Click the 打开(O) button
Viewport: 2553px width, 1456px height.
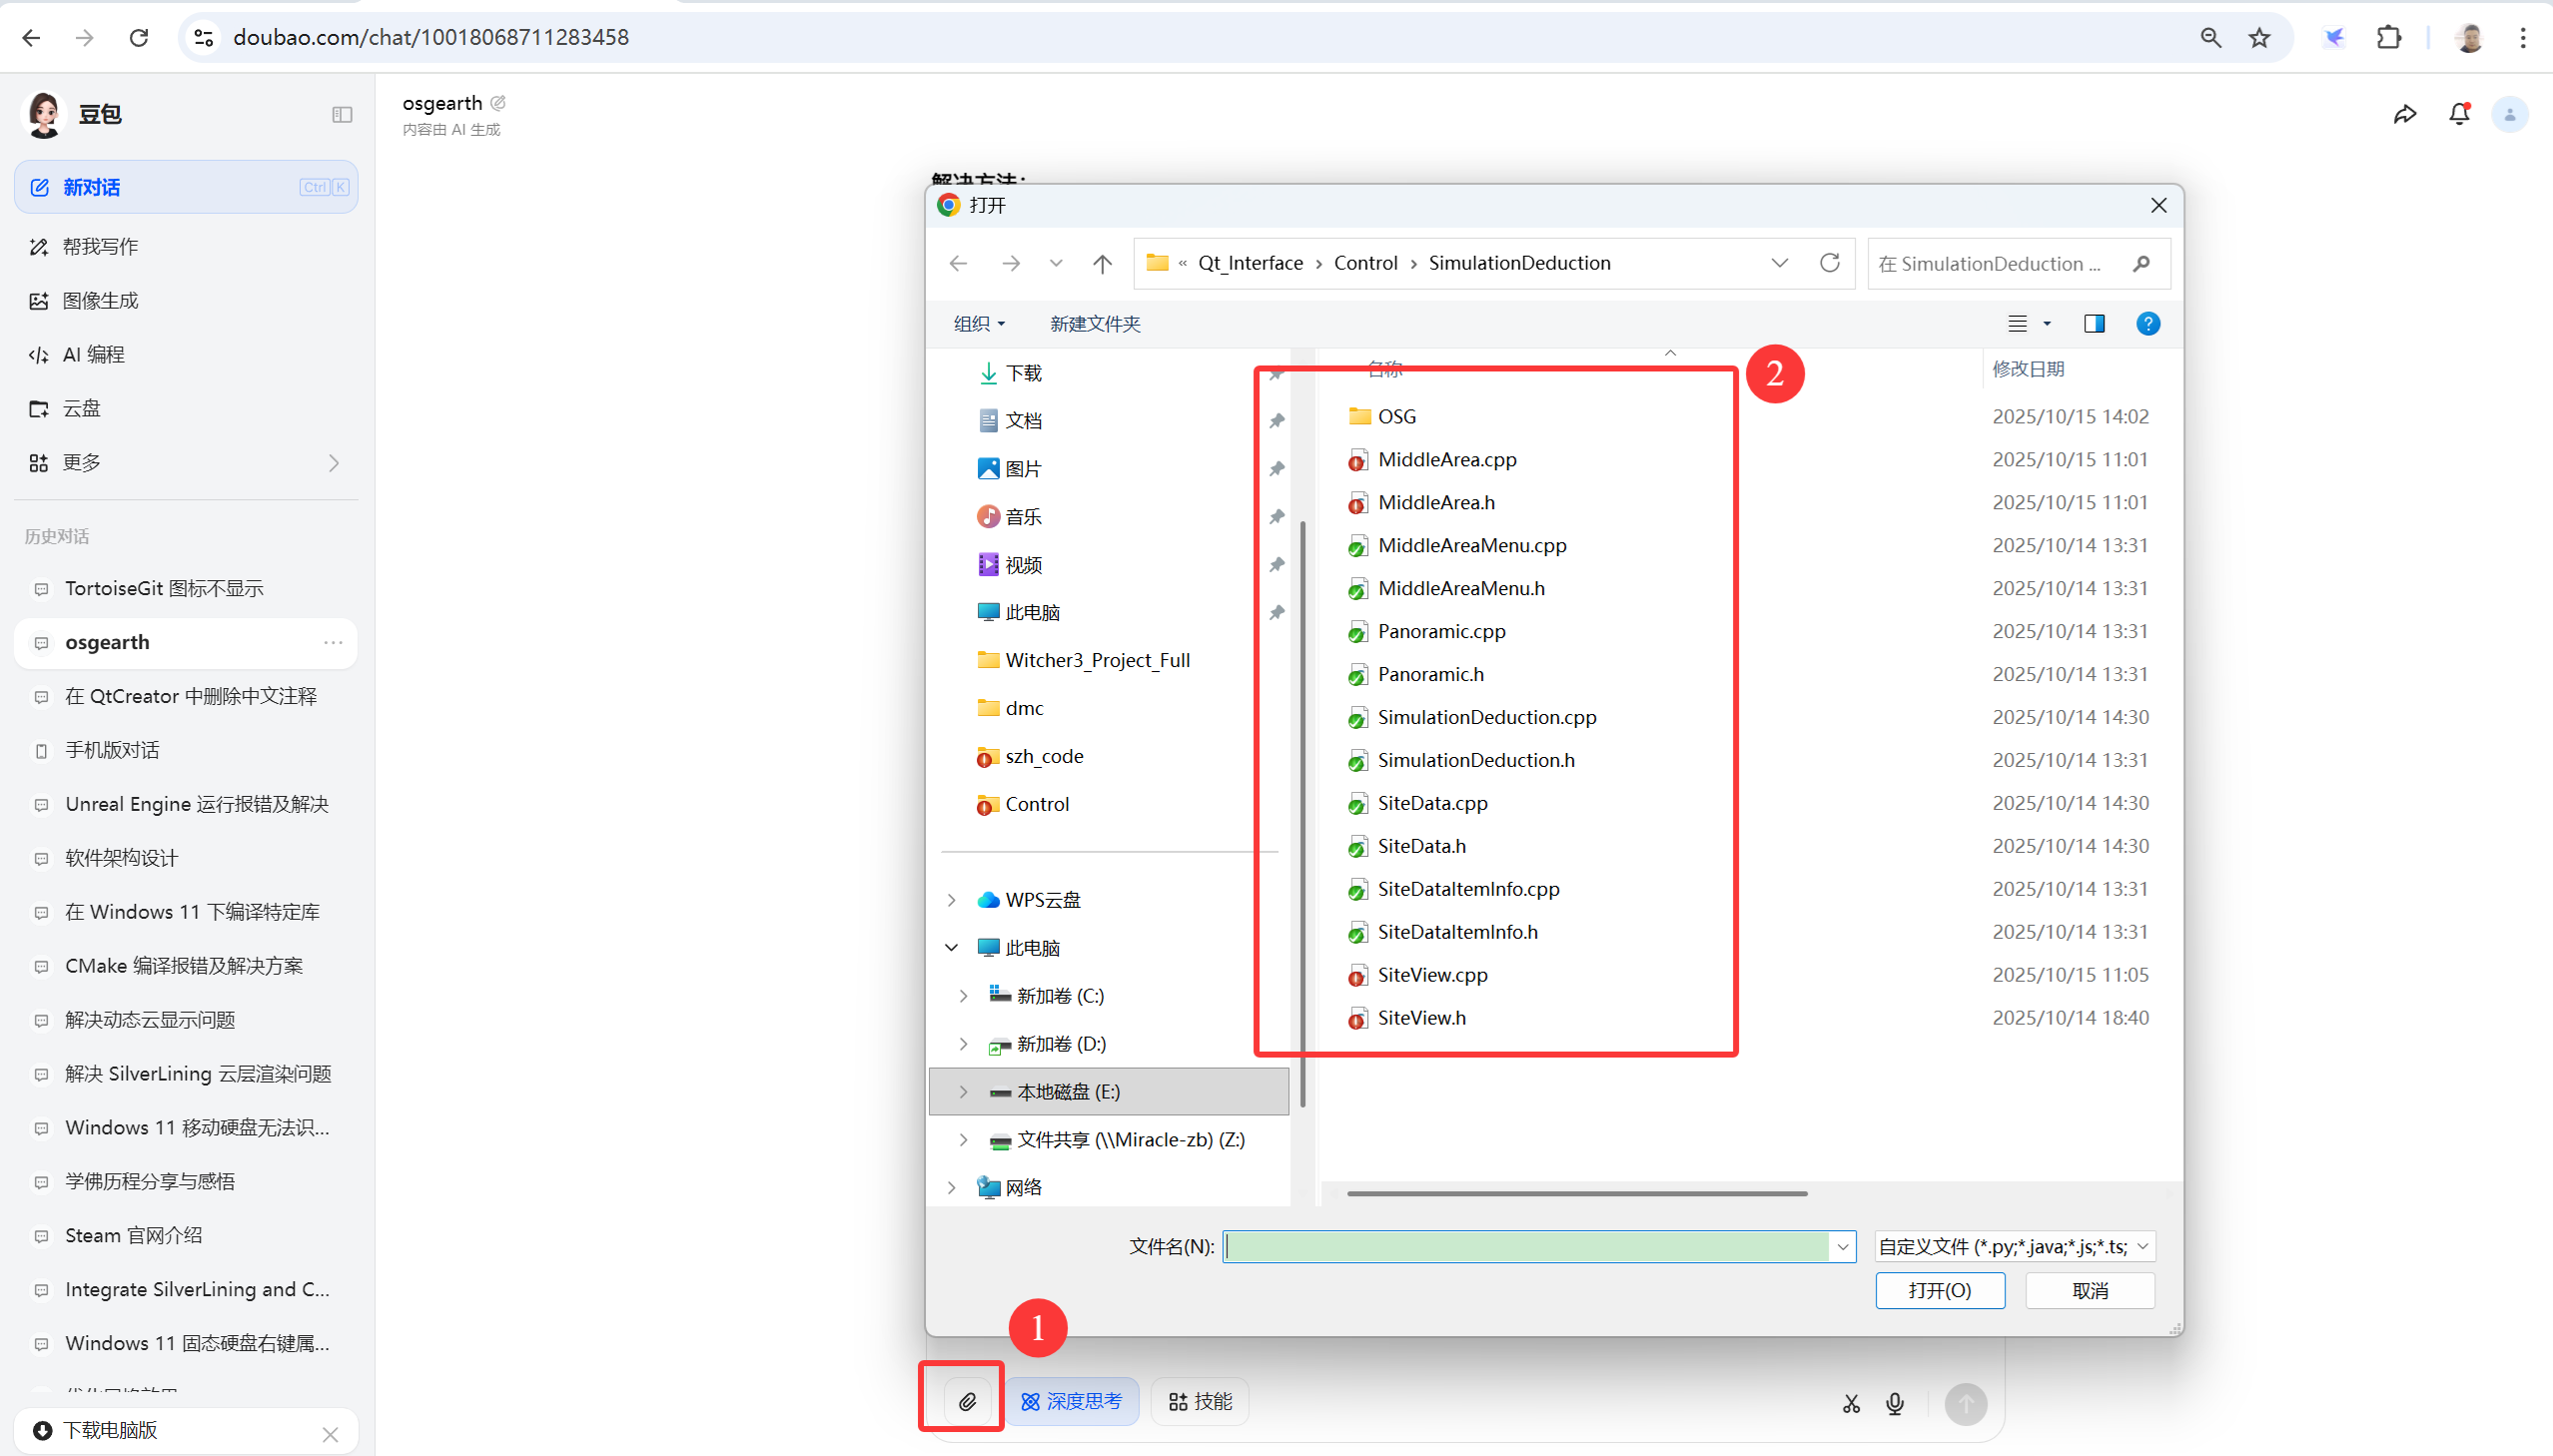coord(1939,1291)
